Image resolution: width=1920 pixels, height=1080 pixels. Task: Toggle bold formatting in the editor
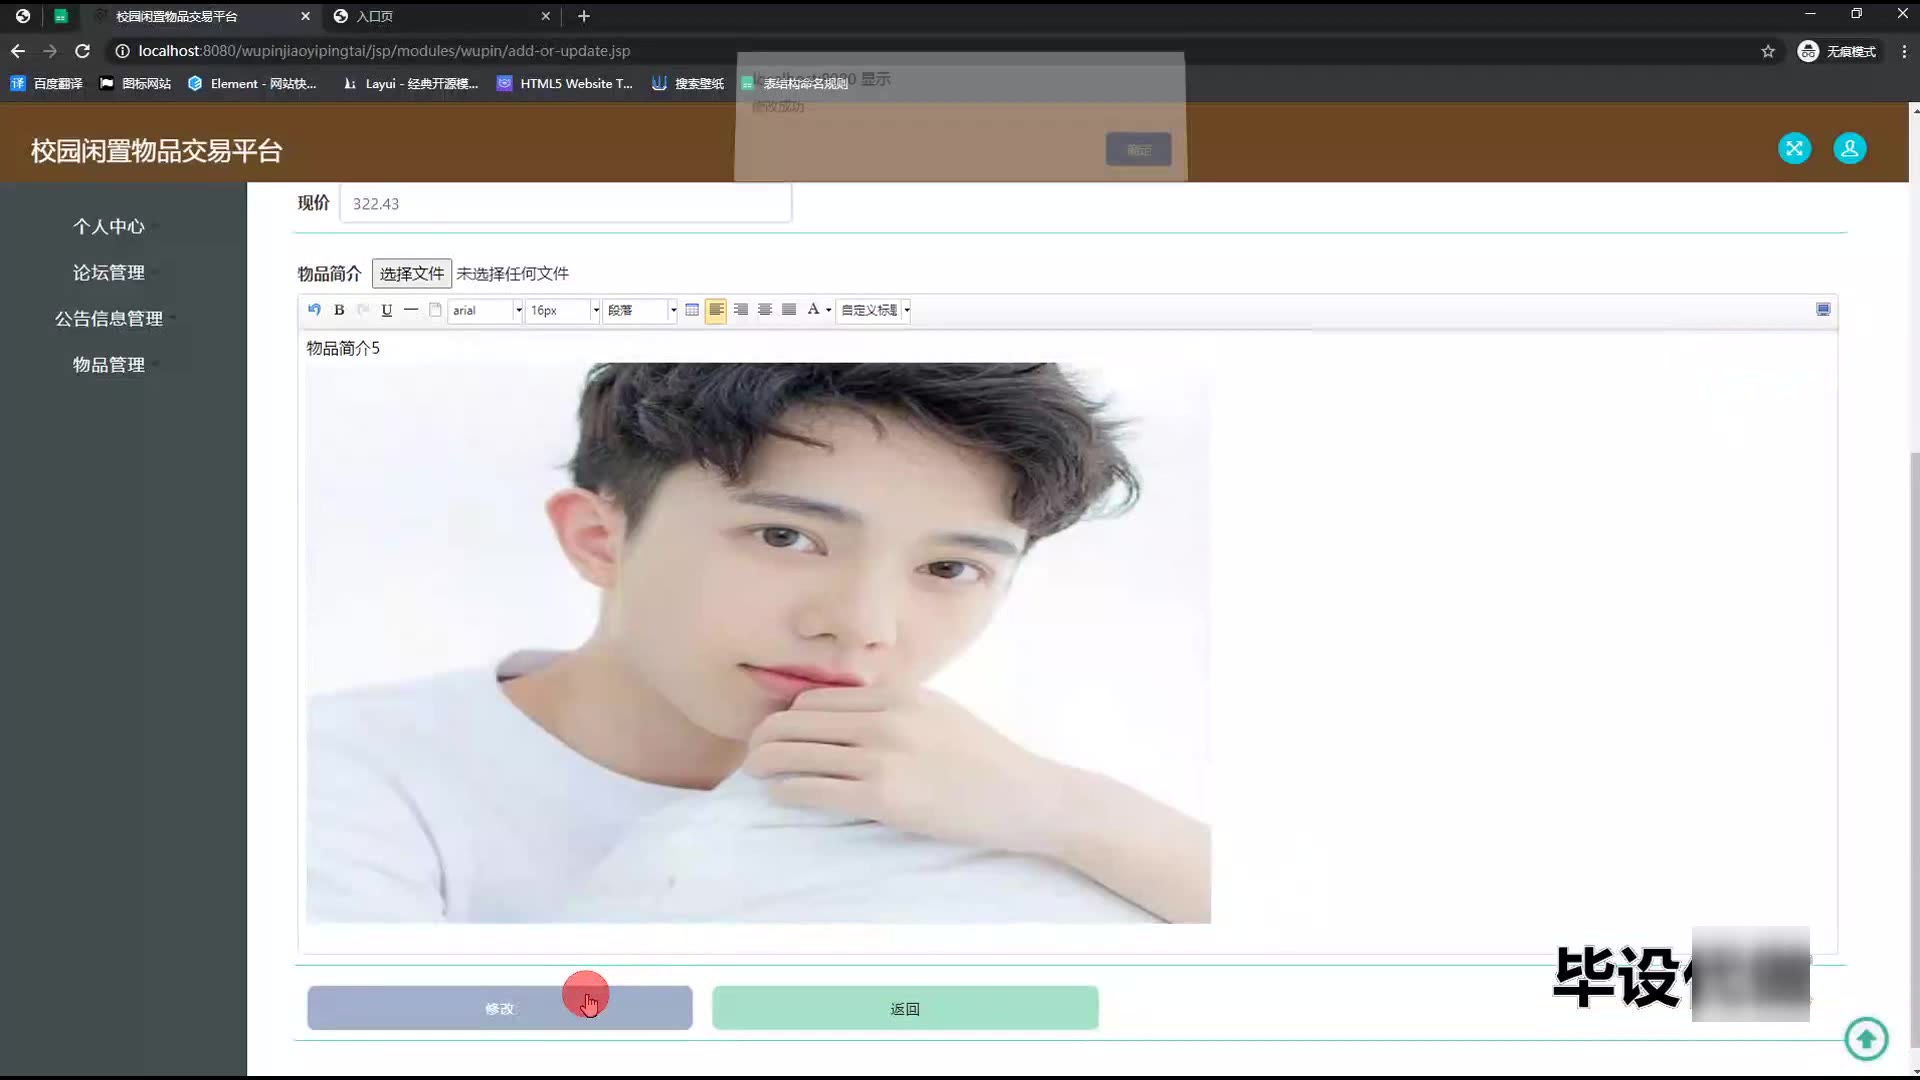pyautogui.click(x=339, y=310)
